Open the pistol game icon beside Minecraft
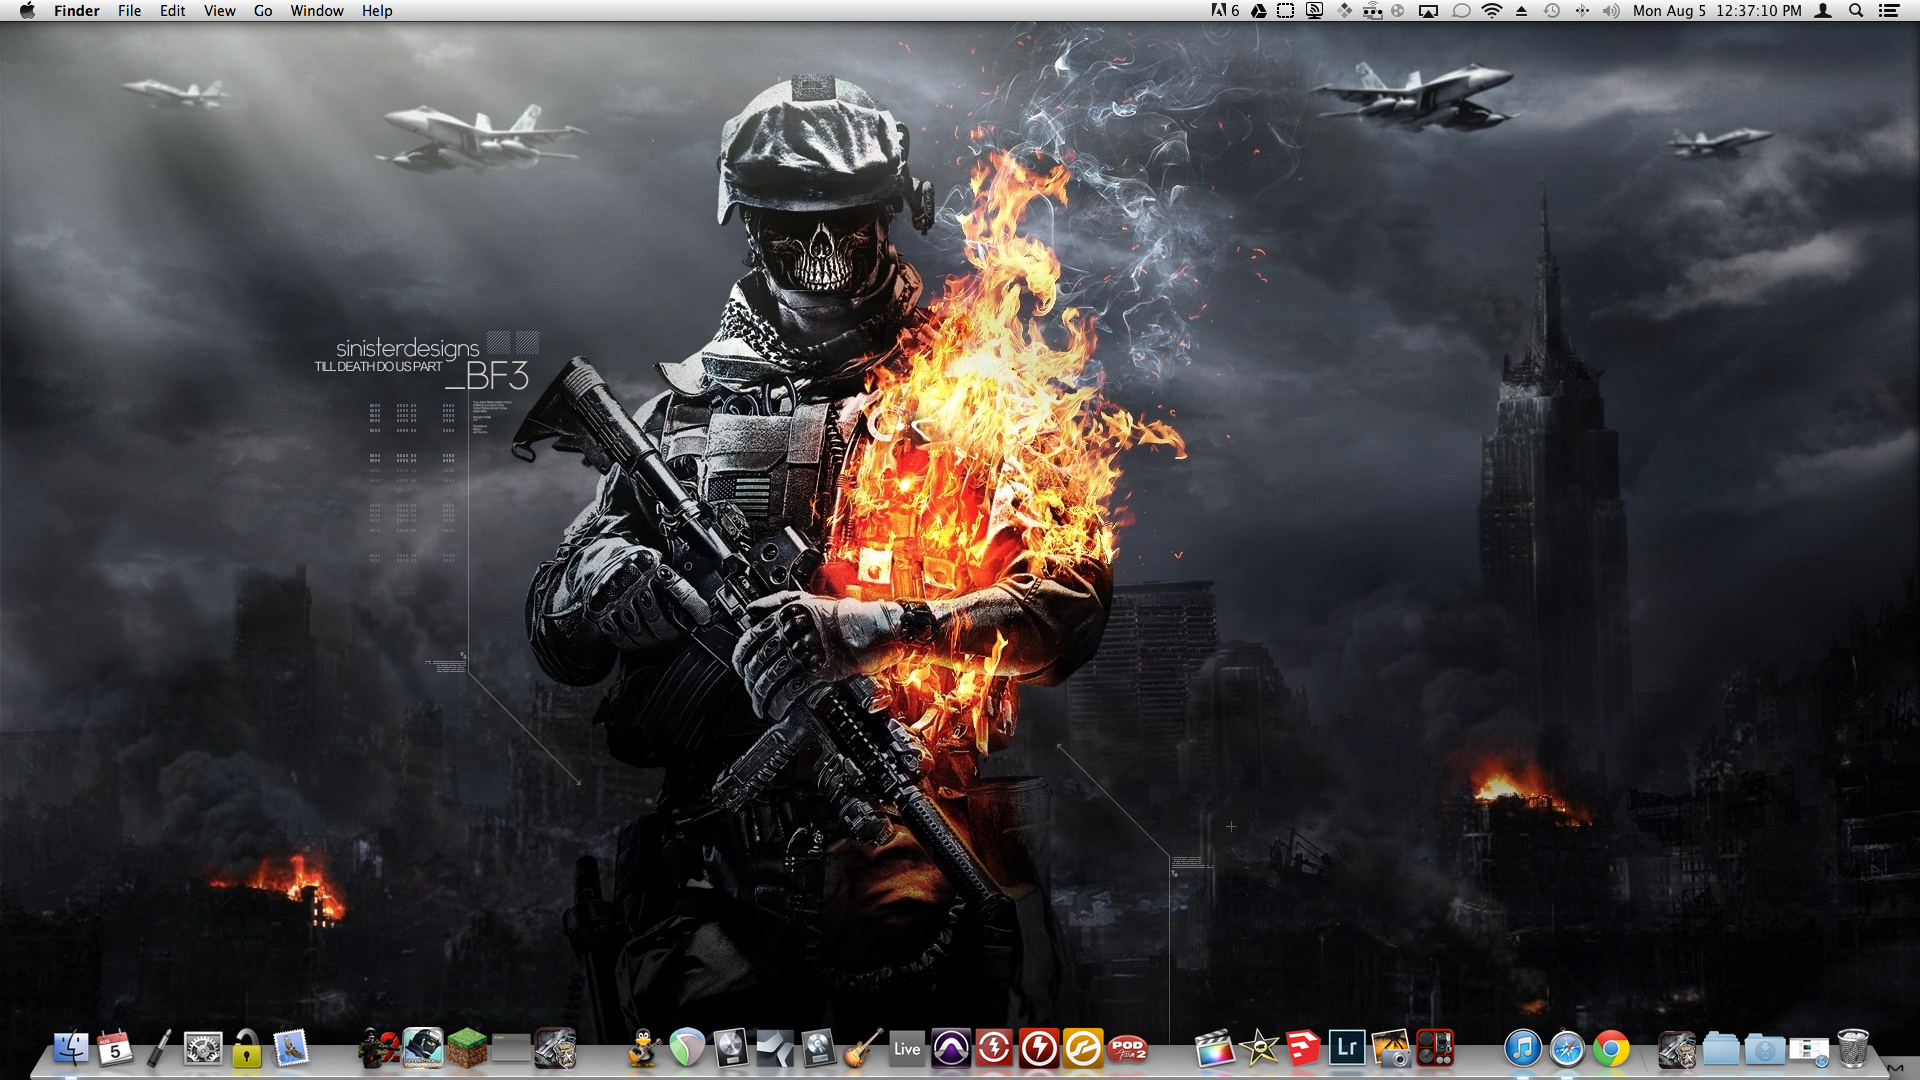 coord(555,1049)
